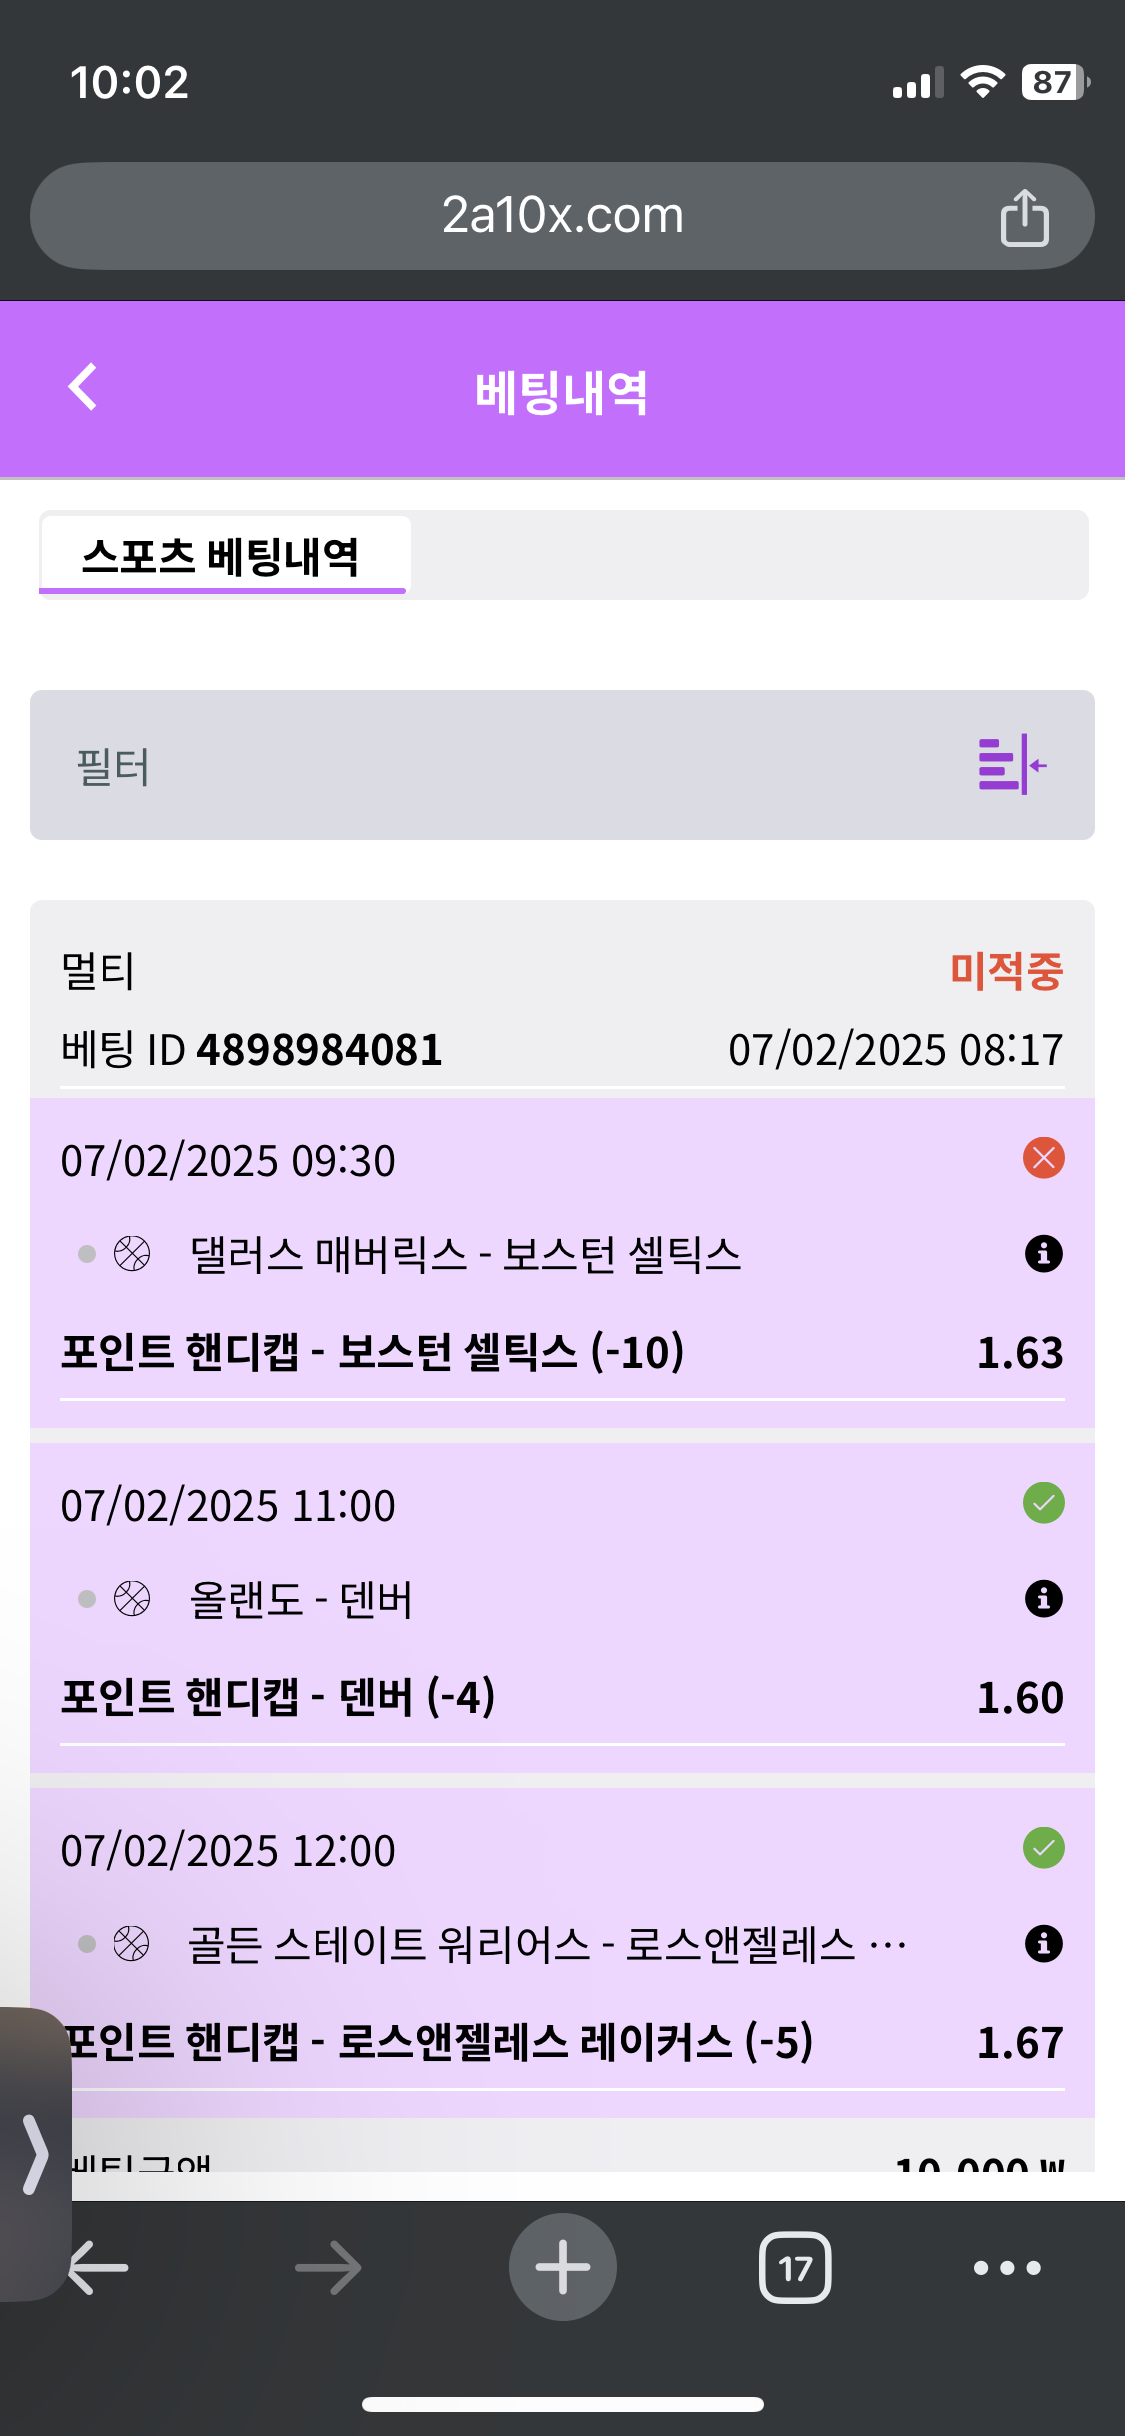Viewport: 1125px width, 2436px height.
Task: Select the 스포츠 베팅내역 tab
Action: pos(222,556)
